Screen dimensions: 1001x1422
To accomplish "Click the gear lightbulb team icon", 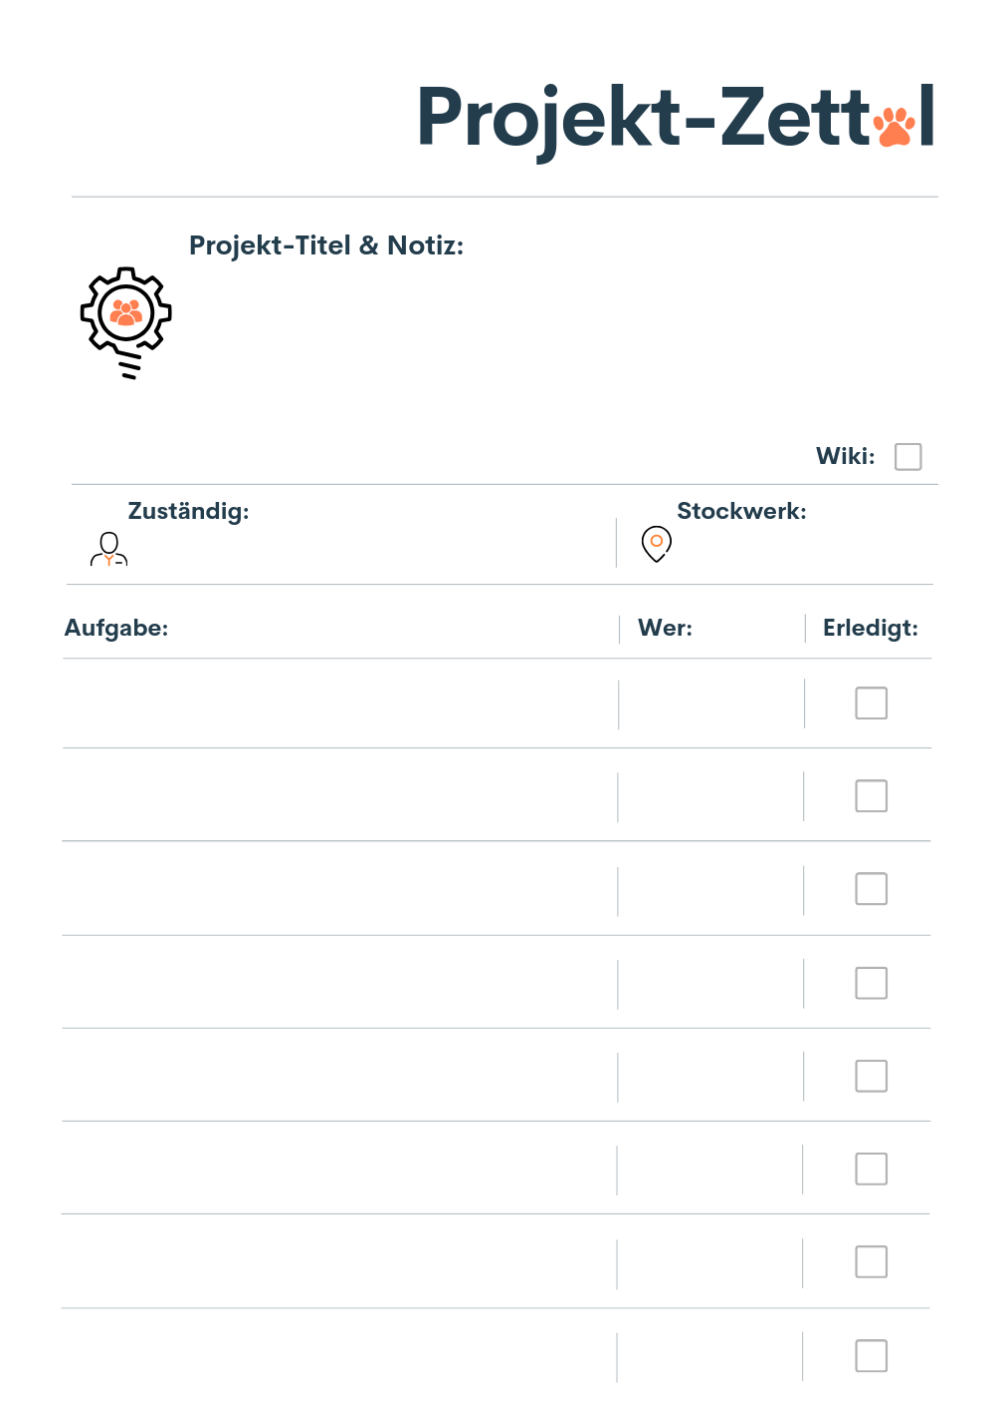I will click(126, 323).
